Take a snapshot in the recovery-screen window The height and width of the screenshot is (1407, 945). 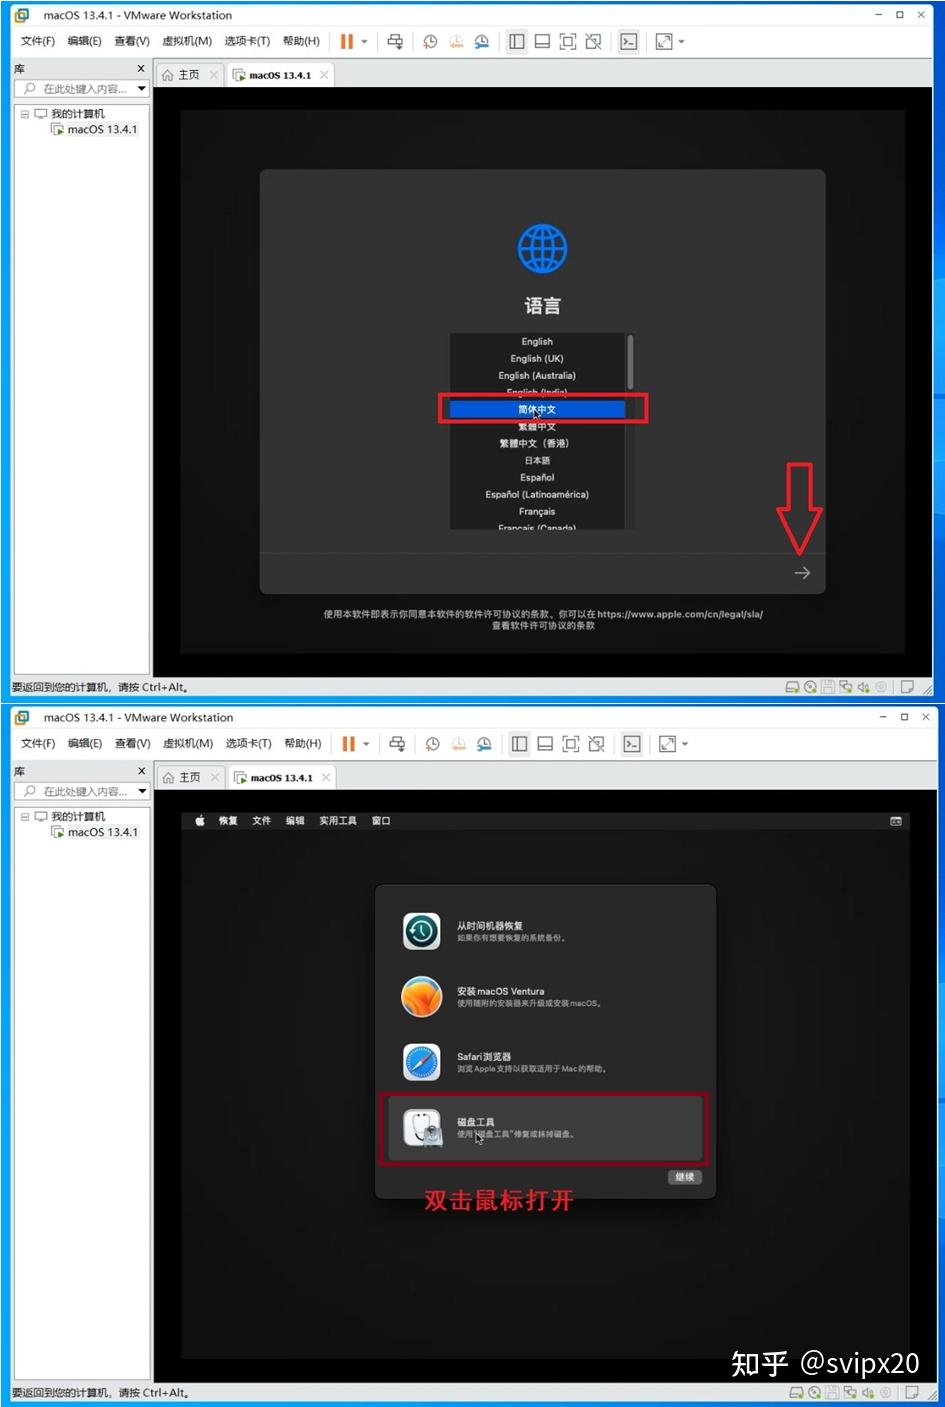pos(432,744)
